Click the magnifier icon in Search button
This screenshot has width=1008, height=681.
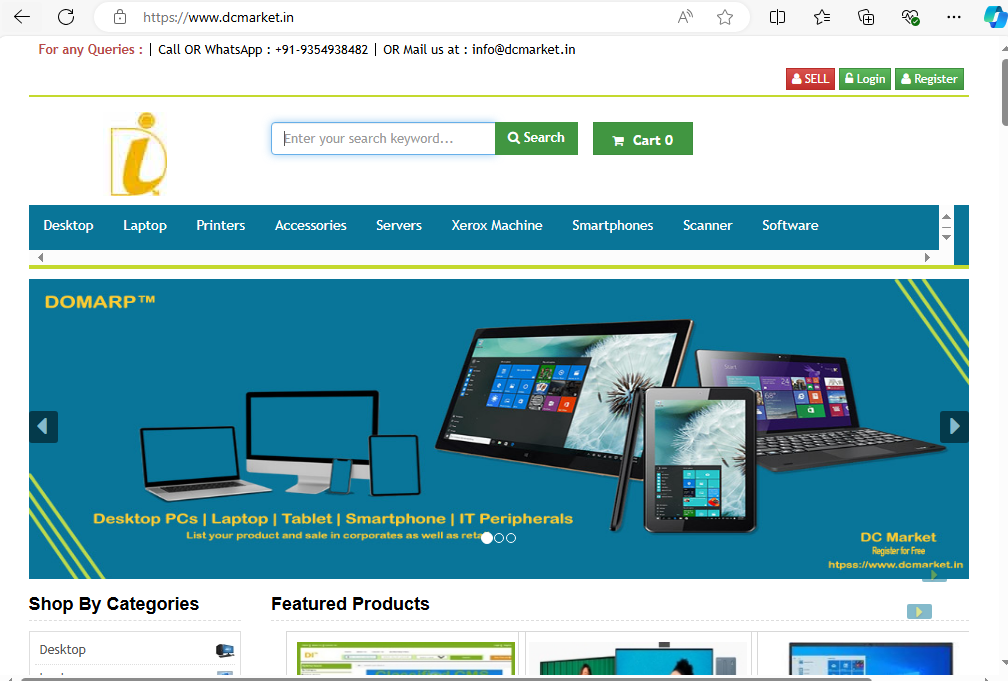coord(513,138)
